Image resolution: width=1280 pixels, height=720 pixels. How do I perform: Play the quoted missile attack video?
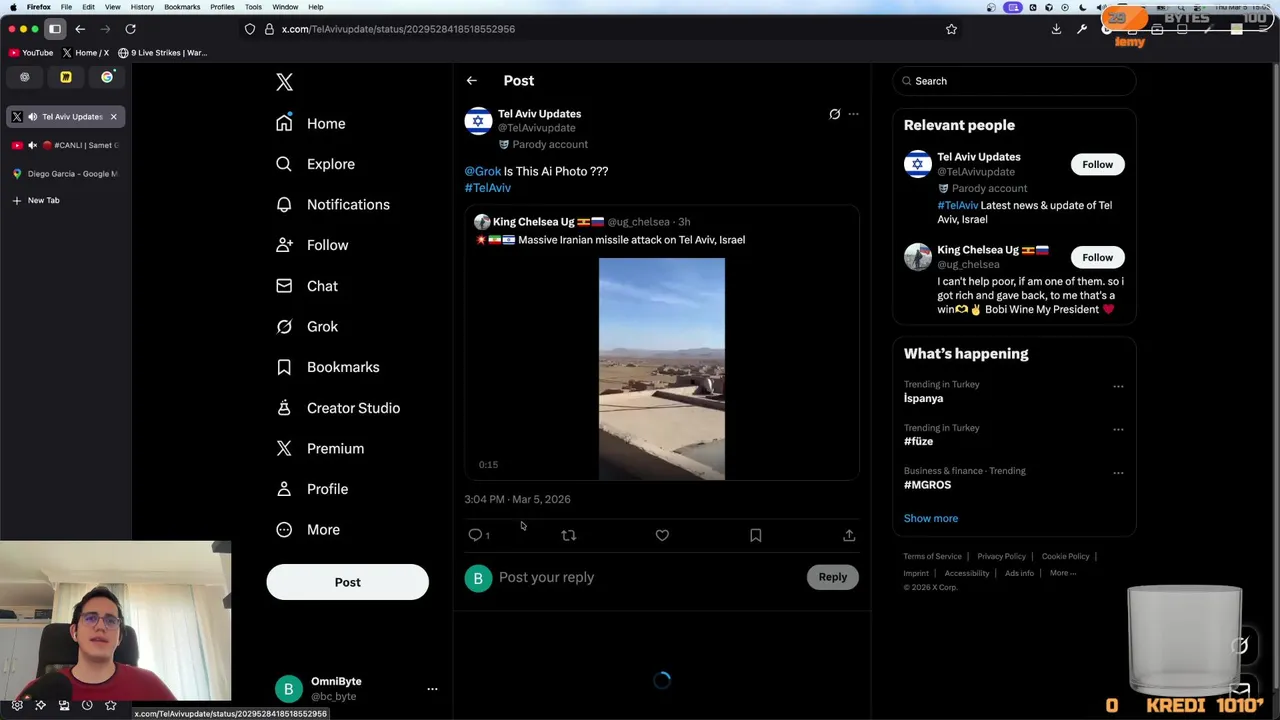pyautogui.click(x=662, y=369)
